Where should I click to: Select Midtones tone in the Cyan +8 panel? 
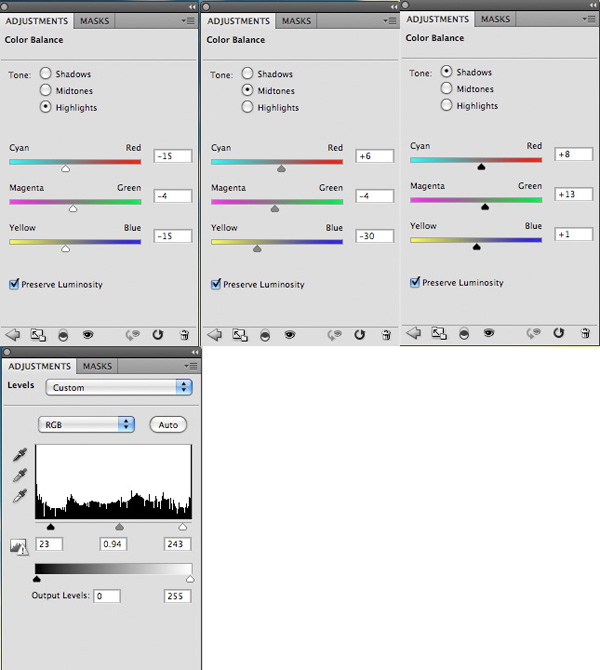click(x=446, y=88)
